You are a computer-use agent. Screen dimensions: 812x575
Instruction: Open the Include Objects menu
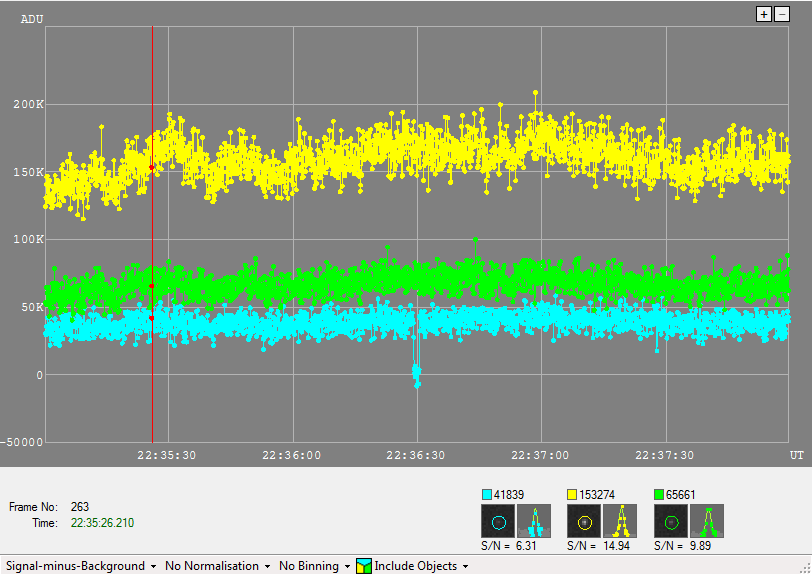(421, 566)
